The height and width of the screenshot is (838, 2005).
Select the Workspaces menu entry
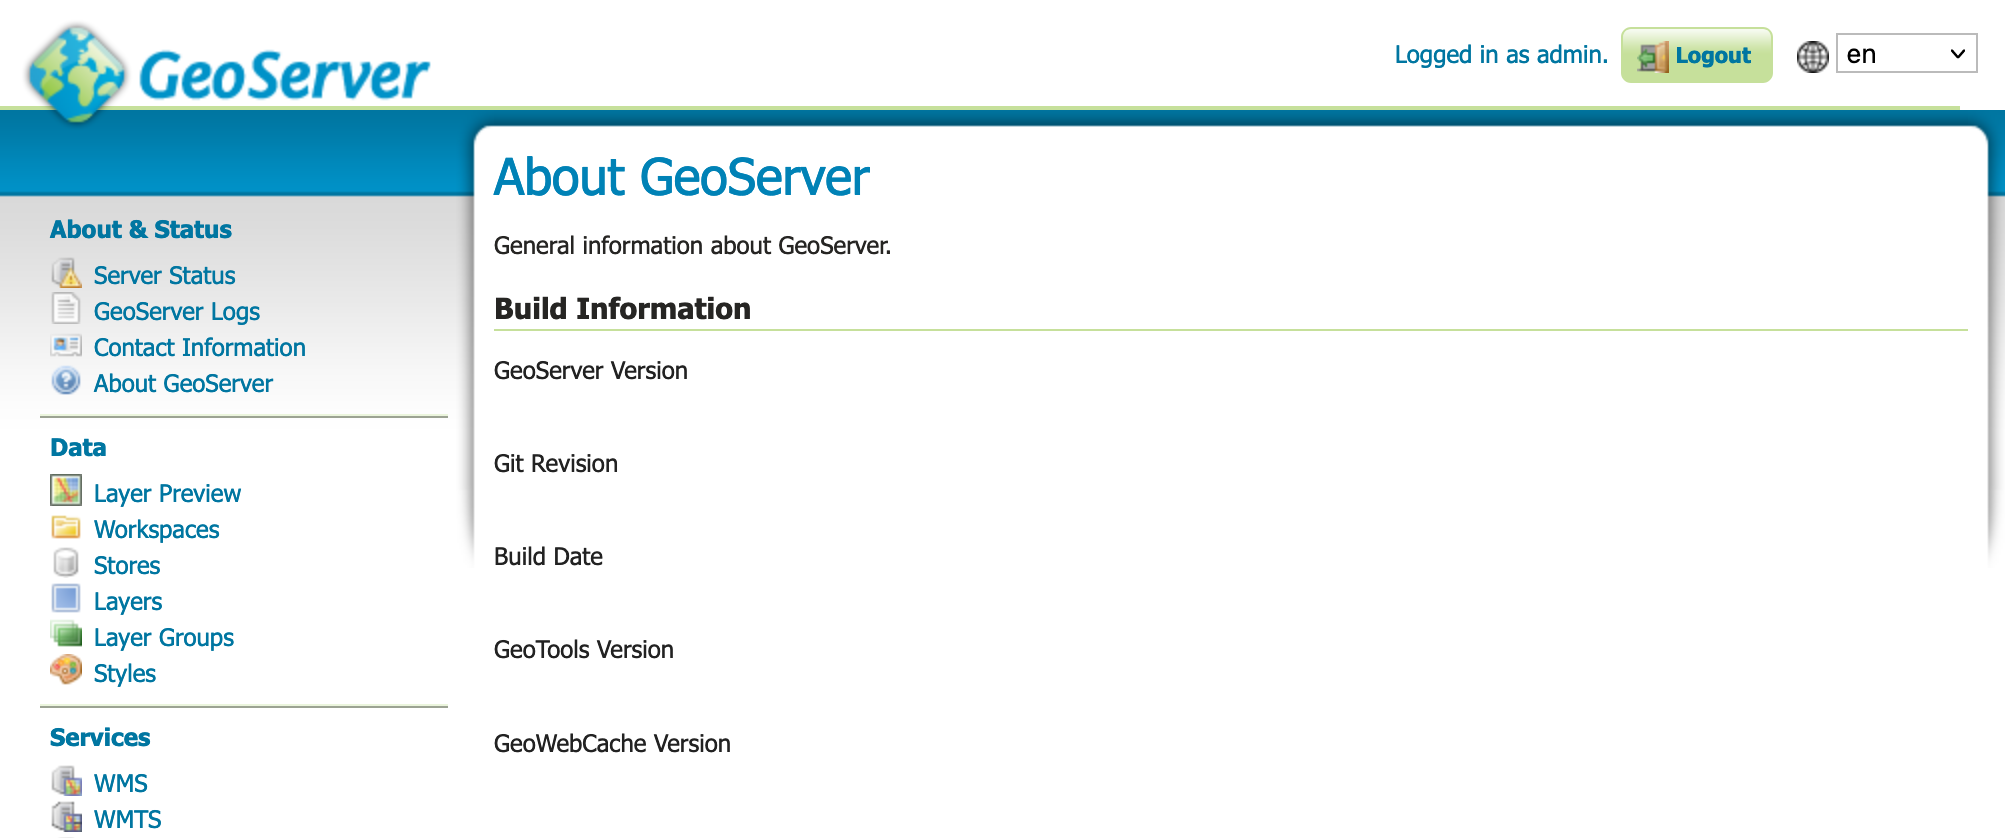tap(156, 530)
